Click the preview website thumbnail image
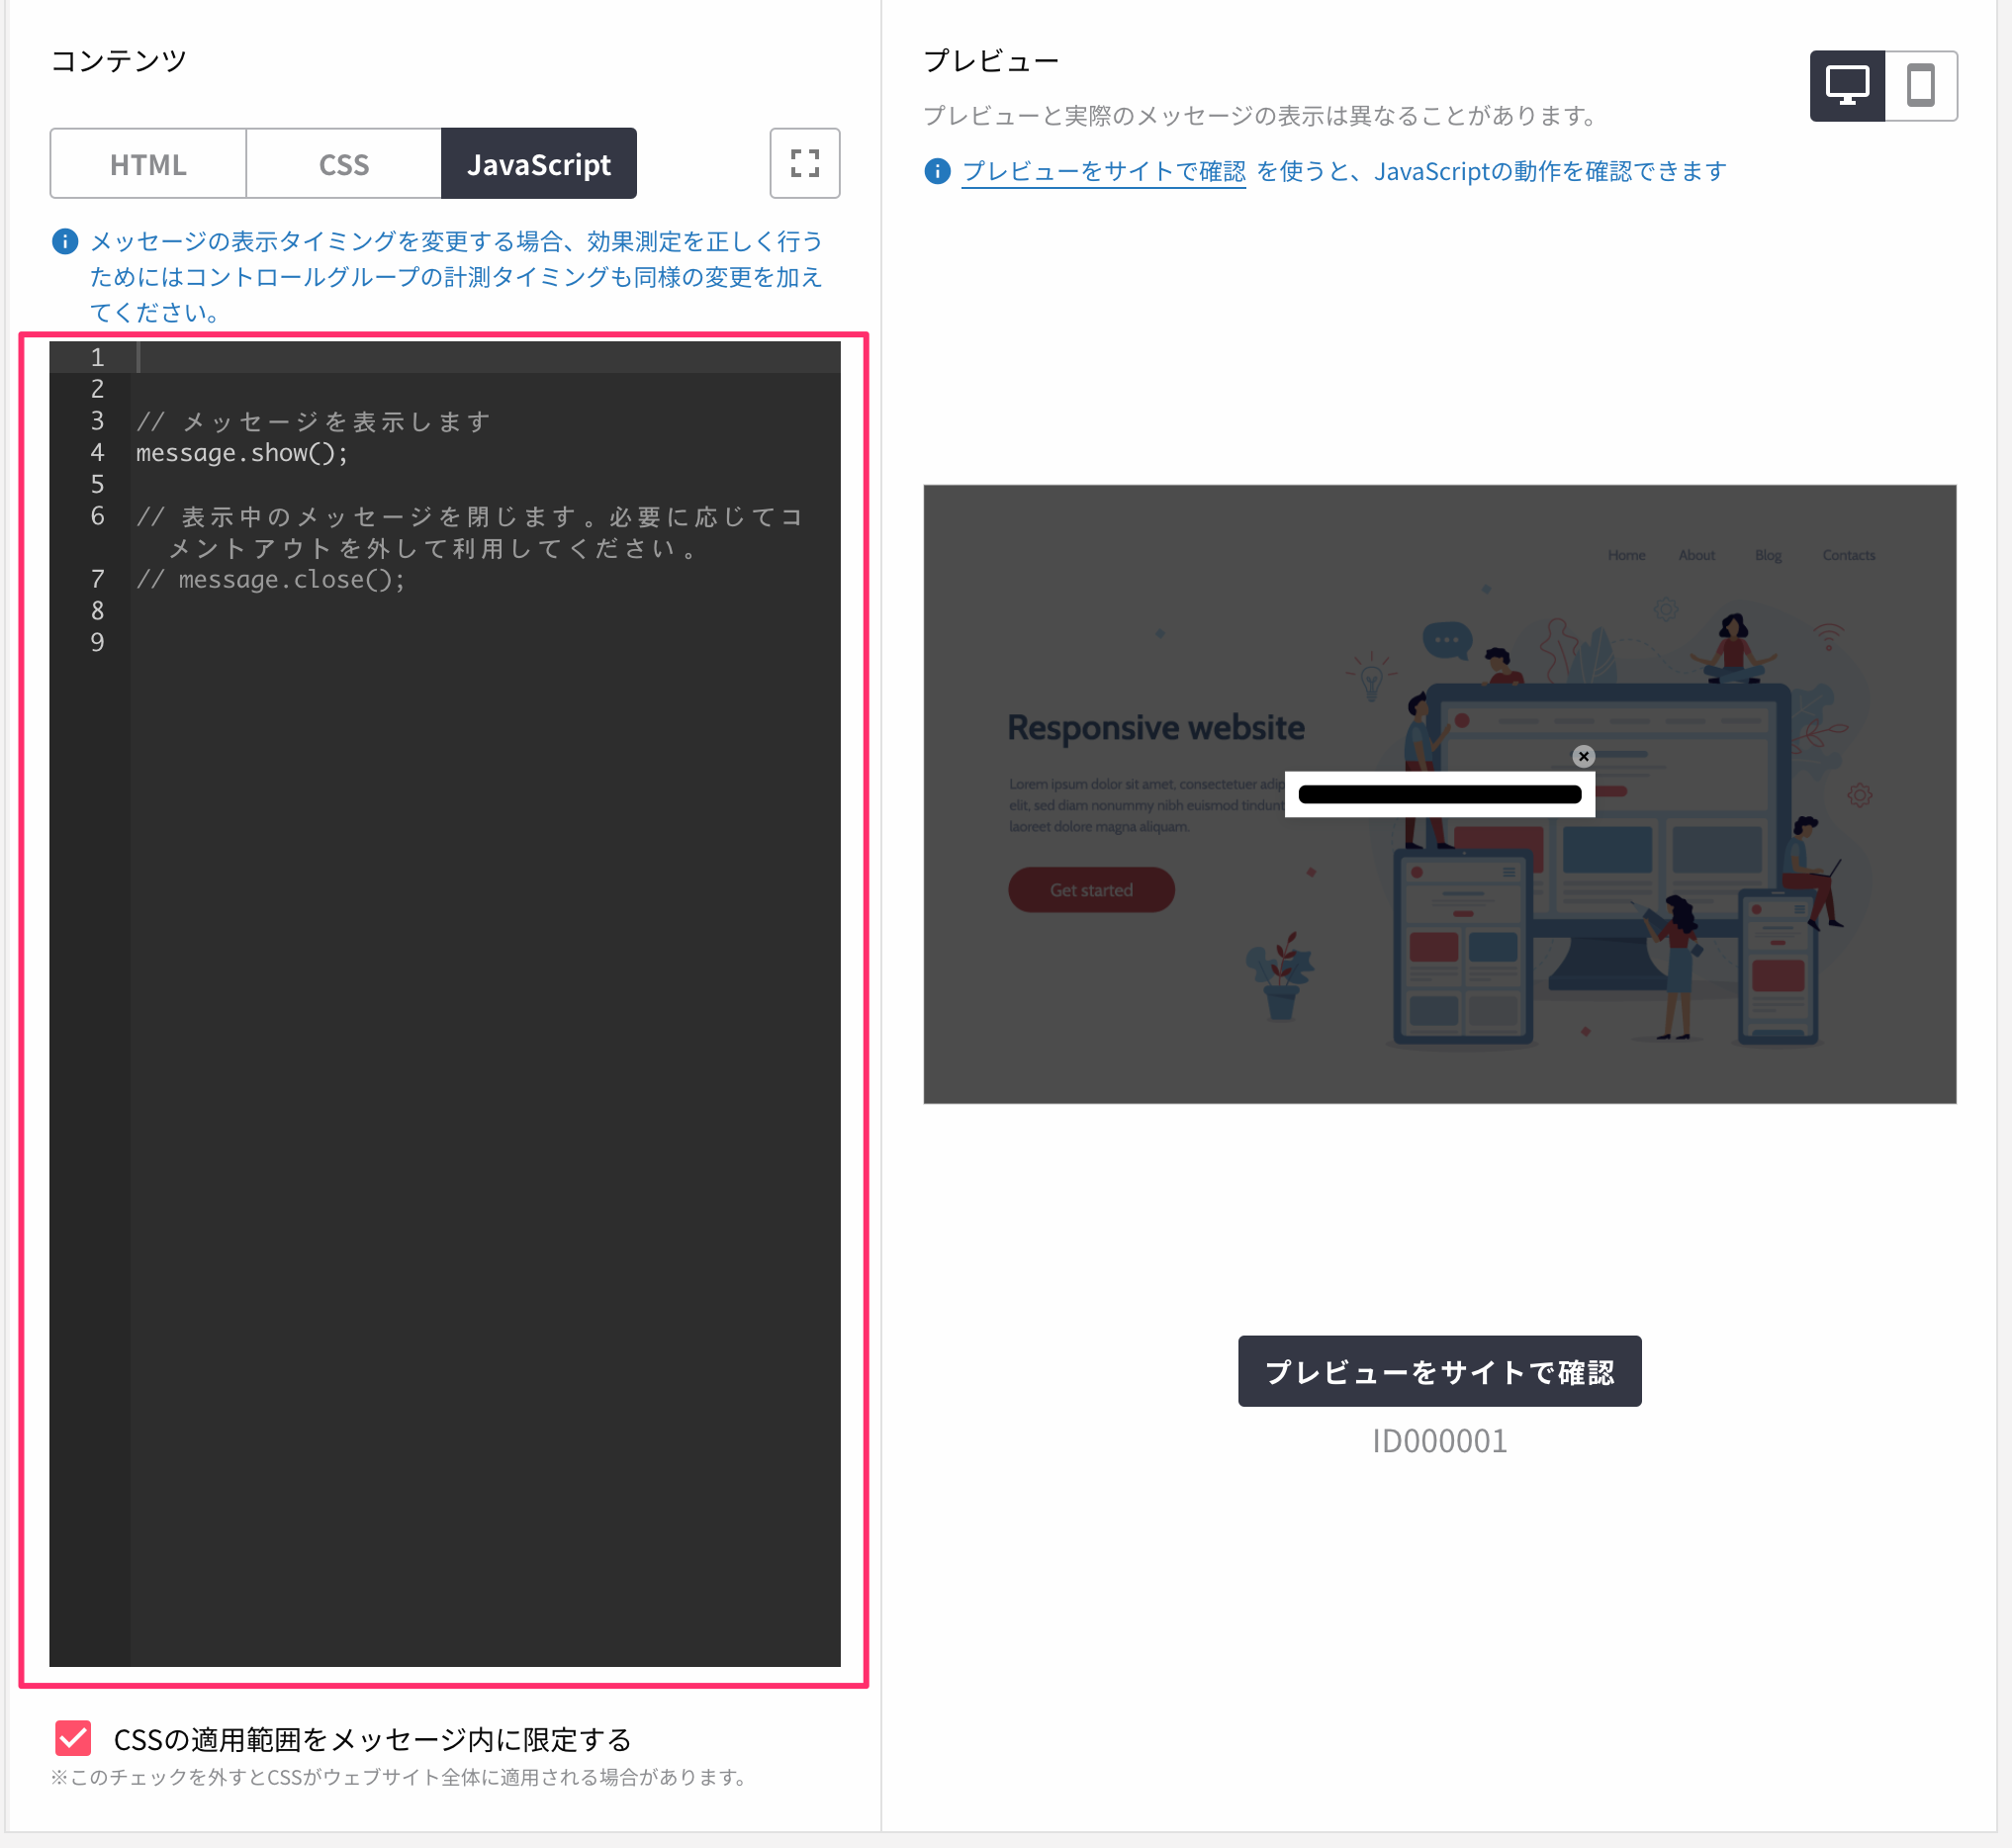The height and width of the screenshot is (1848, 2012). (x=1439, y=795)
